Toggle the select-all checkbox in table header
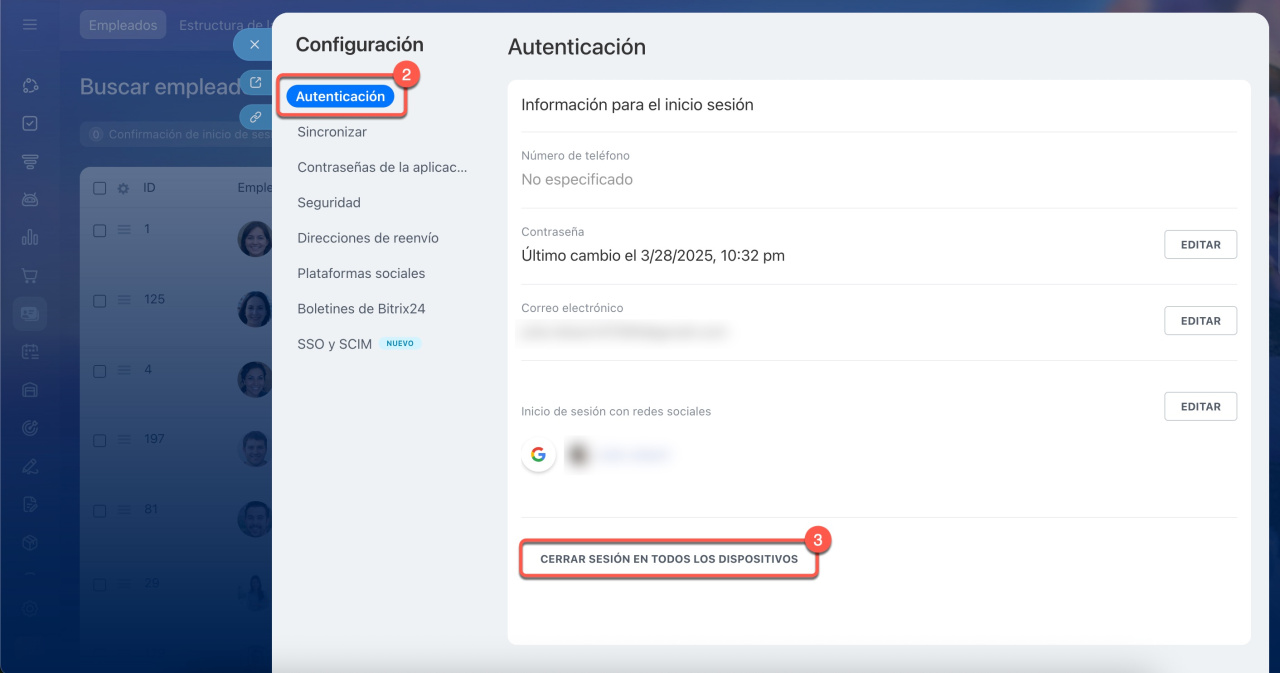Viewport: 1280px width, 673px height. tap(99, 188)
